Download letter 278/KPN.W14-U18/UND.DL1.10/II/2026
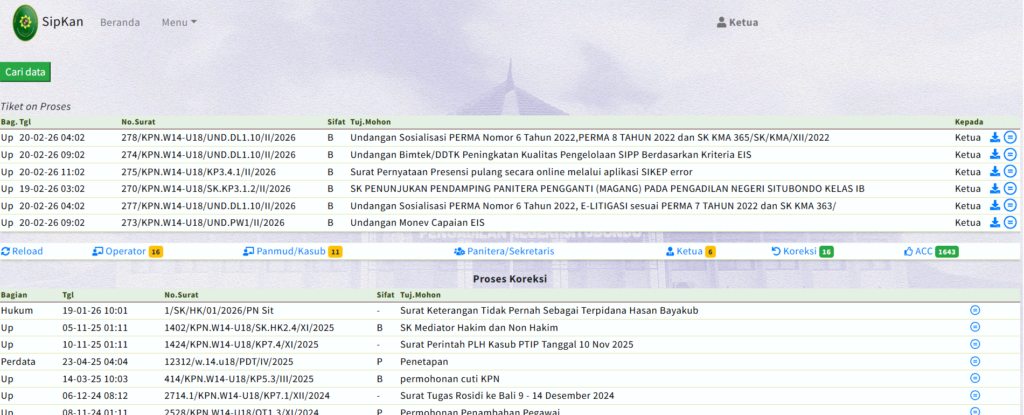 coord(995,138)
